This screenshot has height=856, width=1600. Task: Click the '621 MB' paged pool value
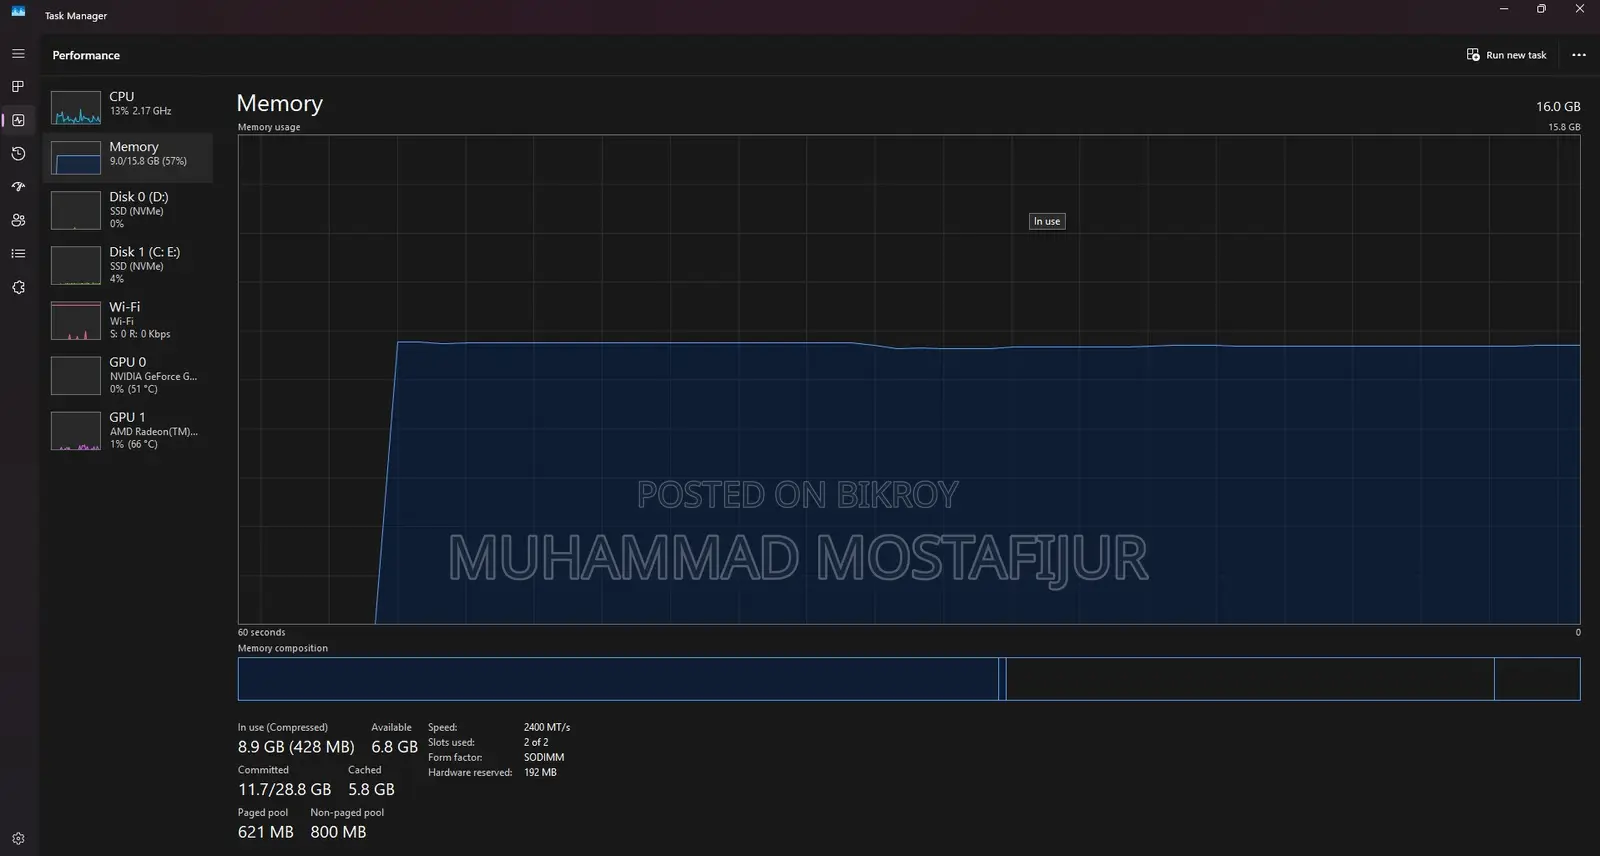[x=266, y=832]
